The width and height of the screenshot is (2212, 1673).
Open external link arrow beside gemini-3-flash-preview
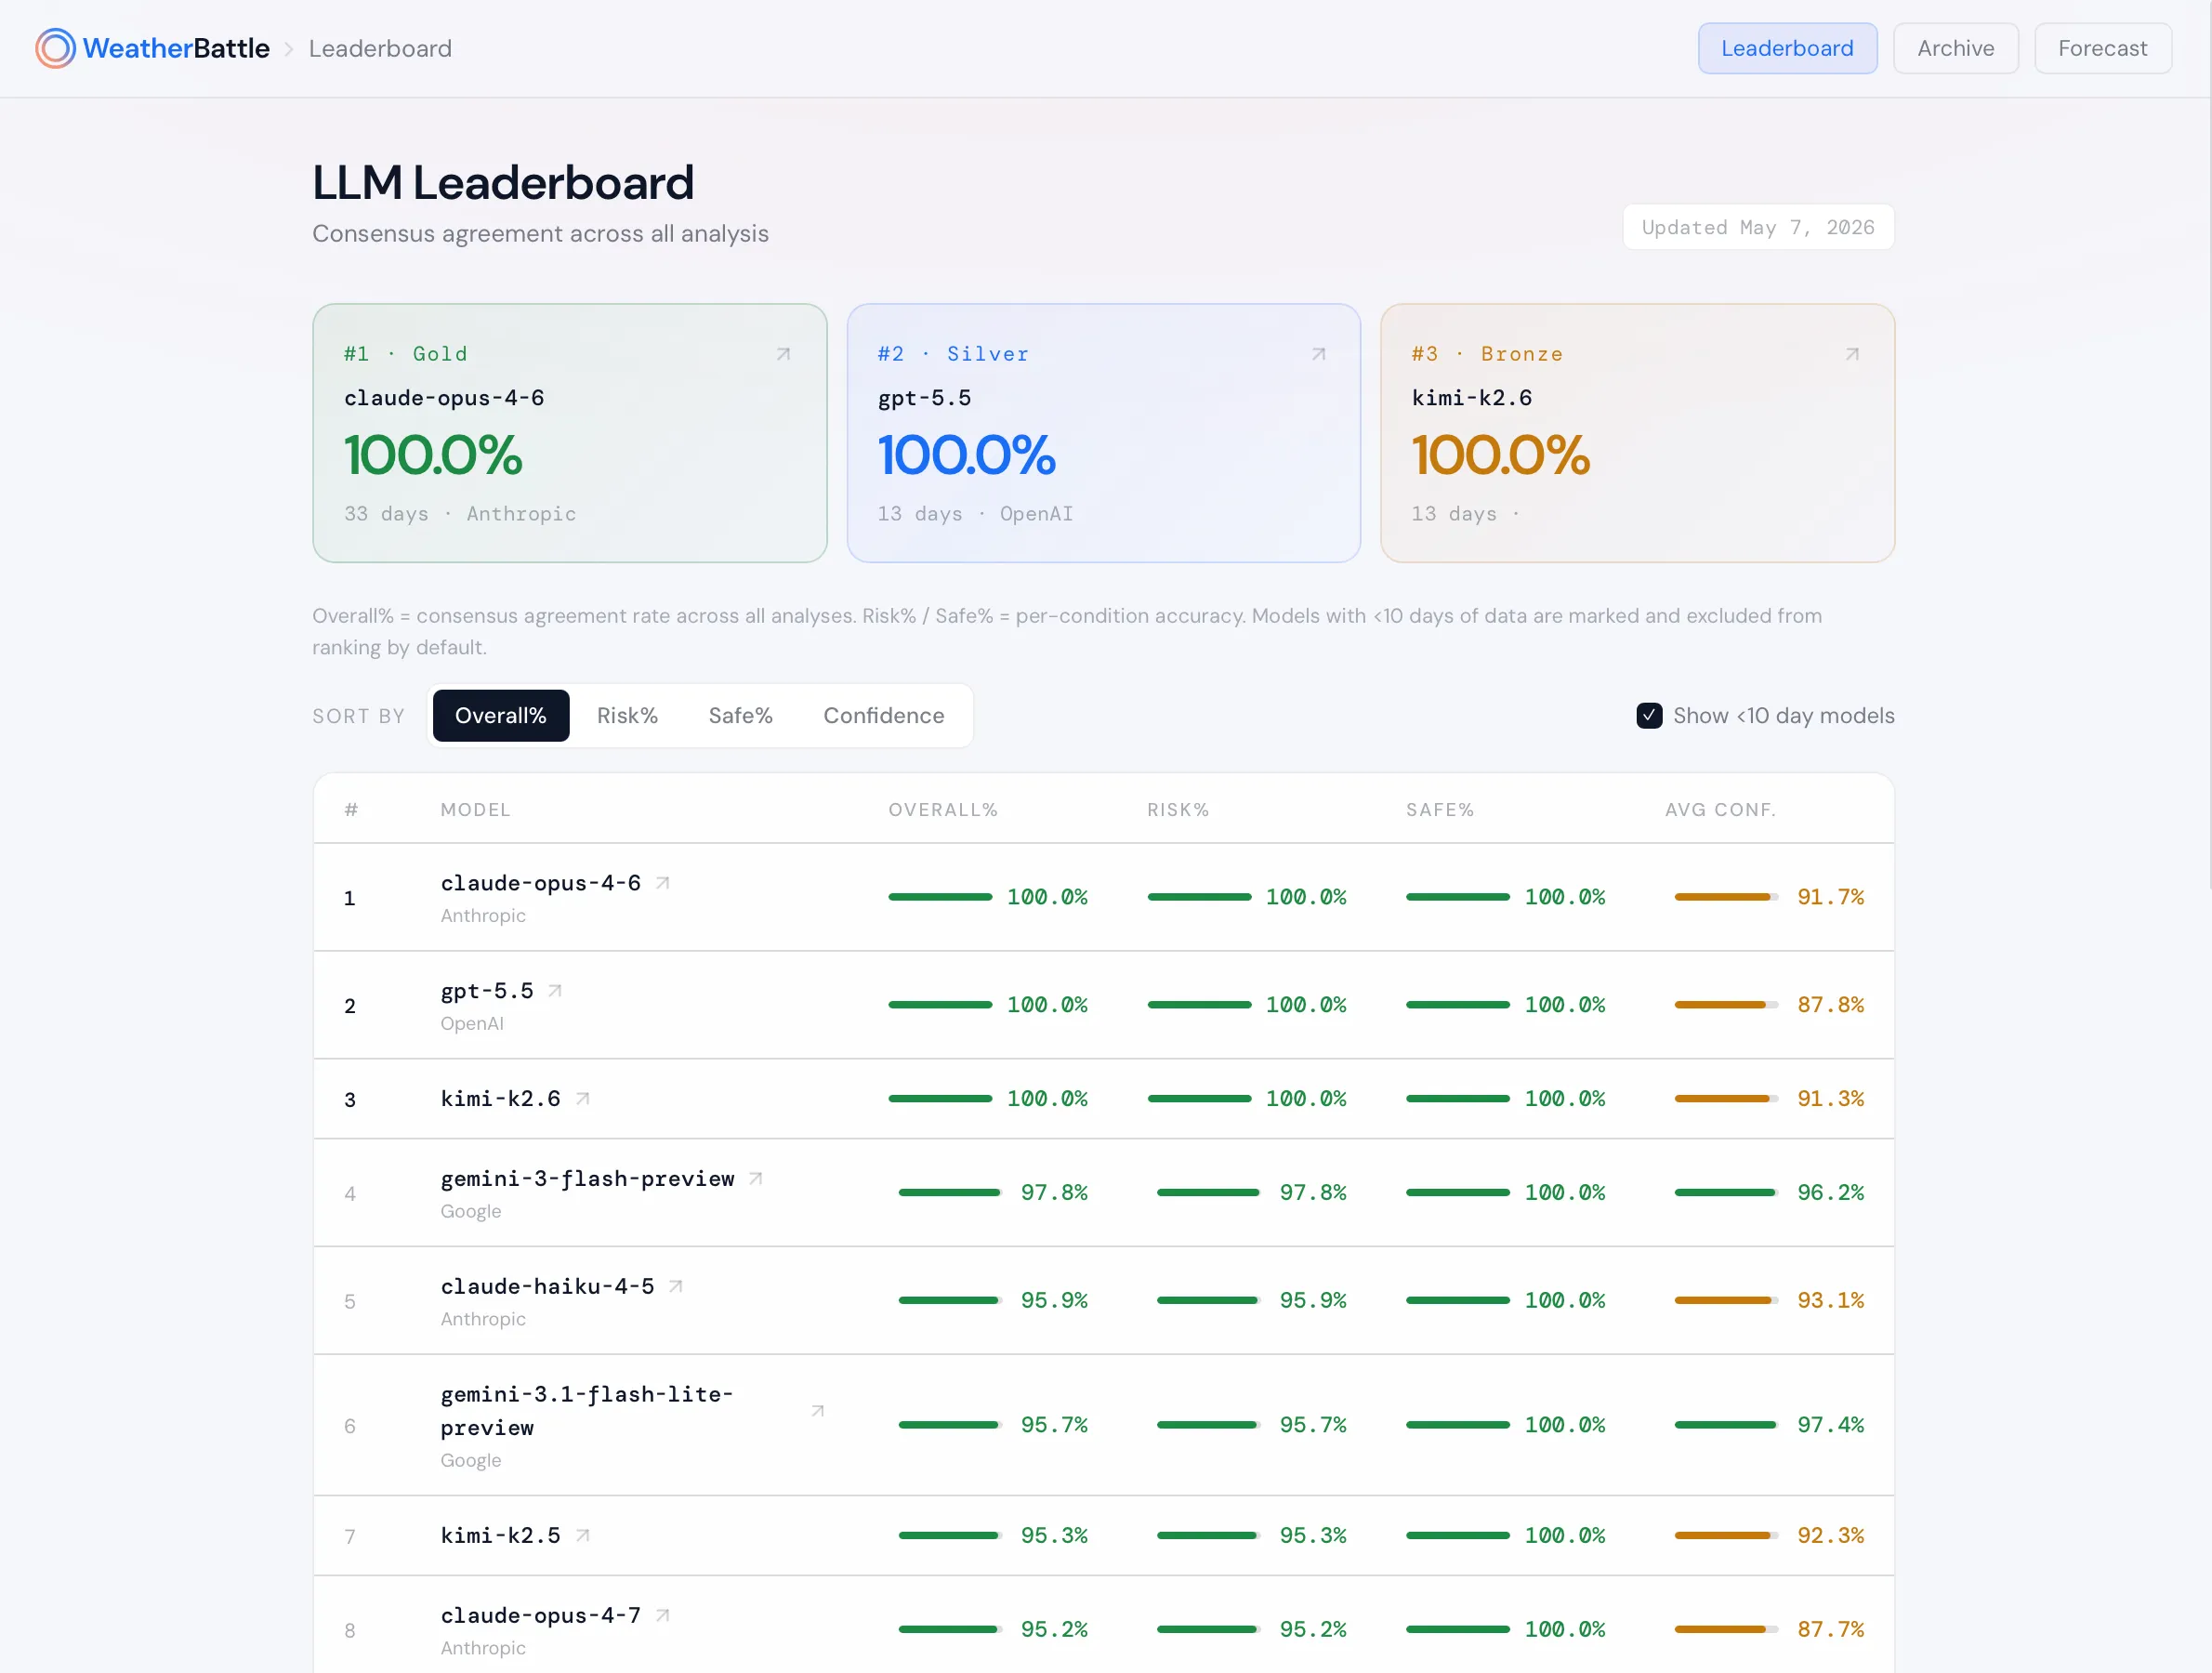[756, 1179]
